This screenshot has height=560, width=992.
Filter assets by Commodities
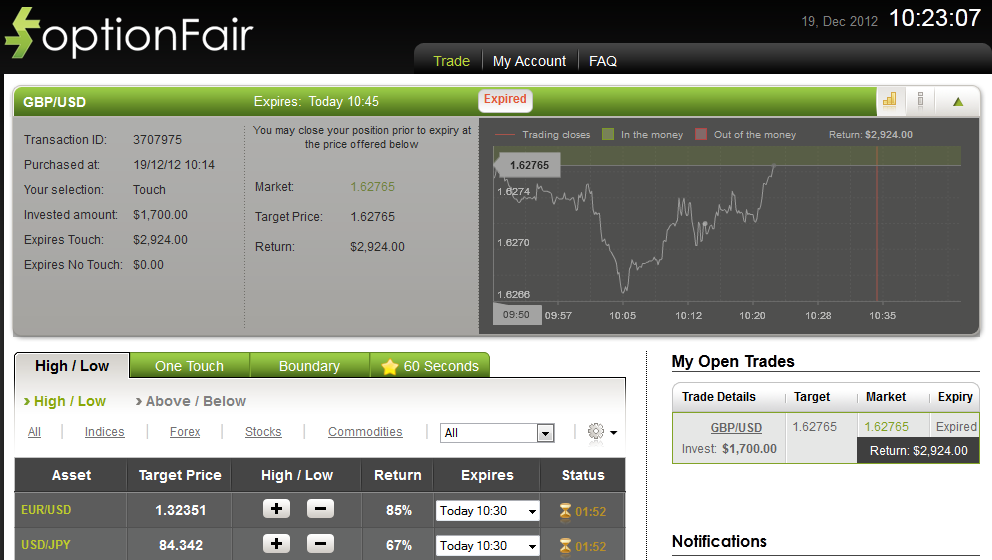pyautogui.click(x=365, y=432)
